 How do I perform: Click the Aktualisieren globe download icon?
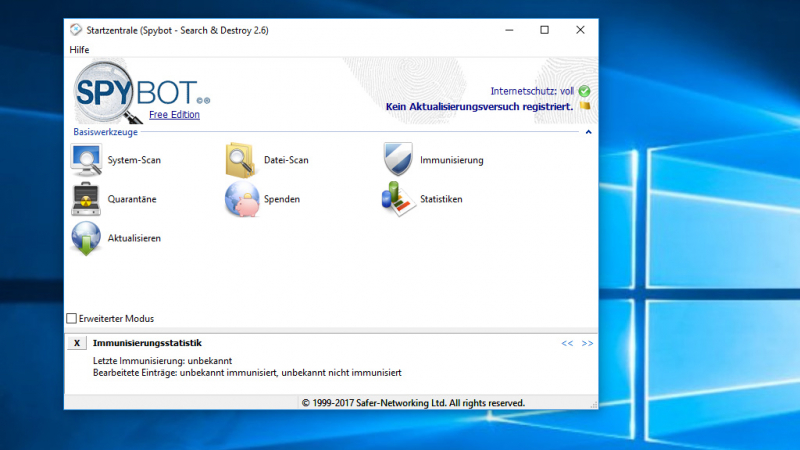click(x=86, y=239)
